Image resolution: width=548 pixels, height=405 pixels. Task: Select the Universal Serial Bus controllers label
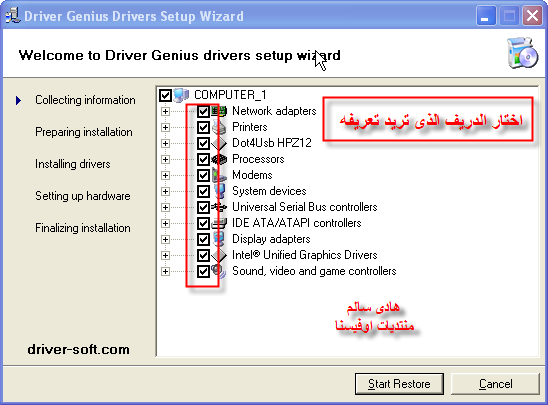tap(304, 207)
